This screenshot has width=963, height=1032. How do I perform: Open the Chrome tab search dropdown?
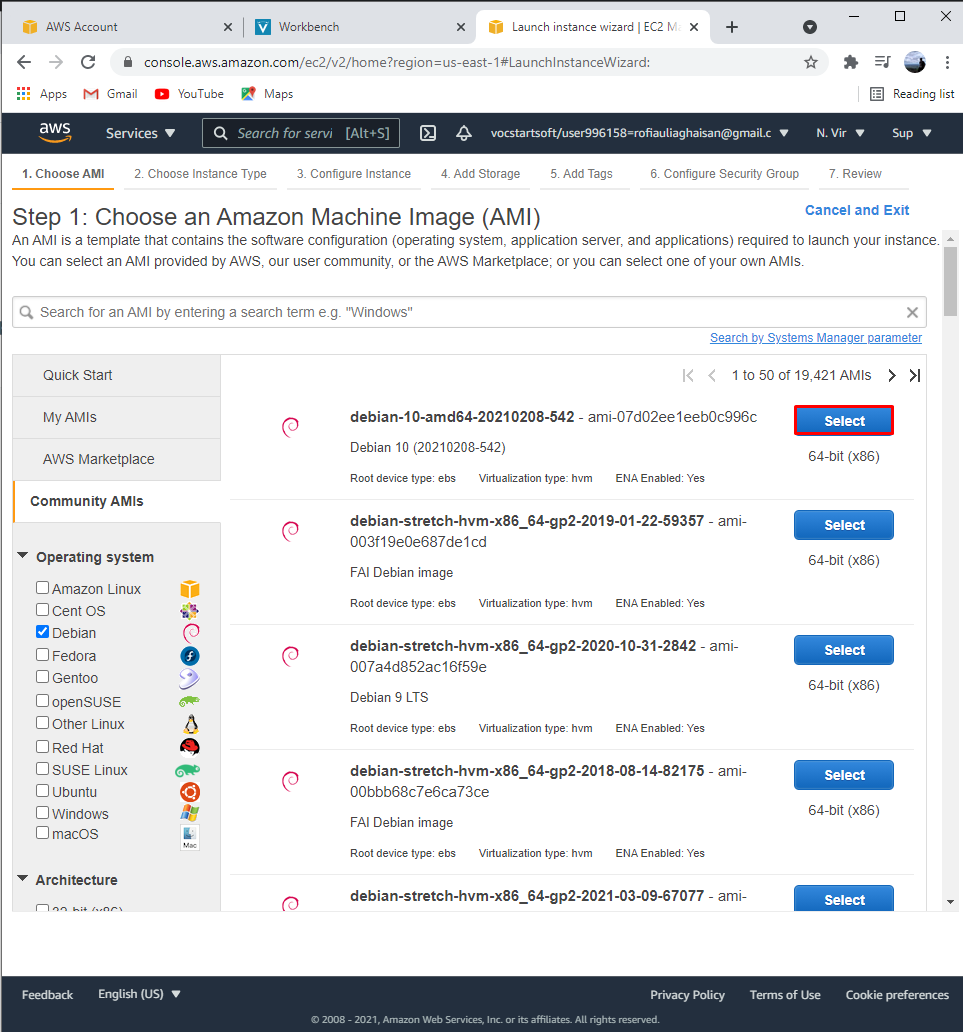click(x=810, y=27)
